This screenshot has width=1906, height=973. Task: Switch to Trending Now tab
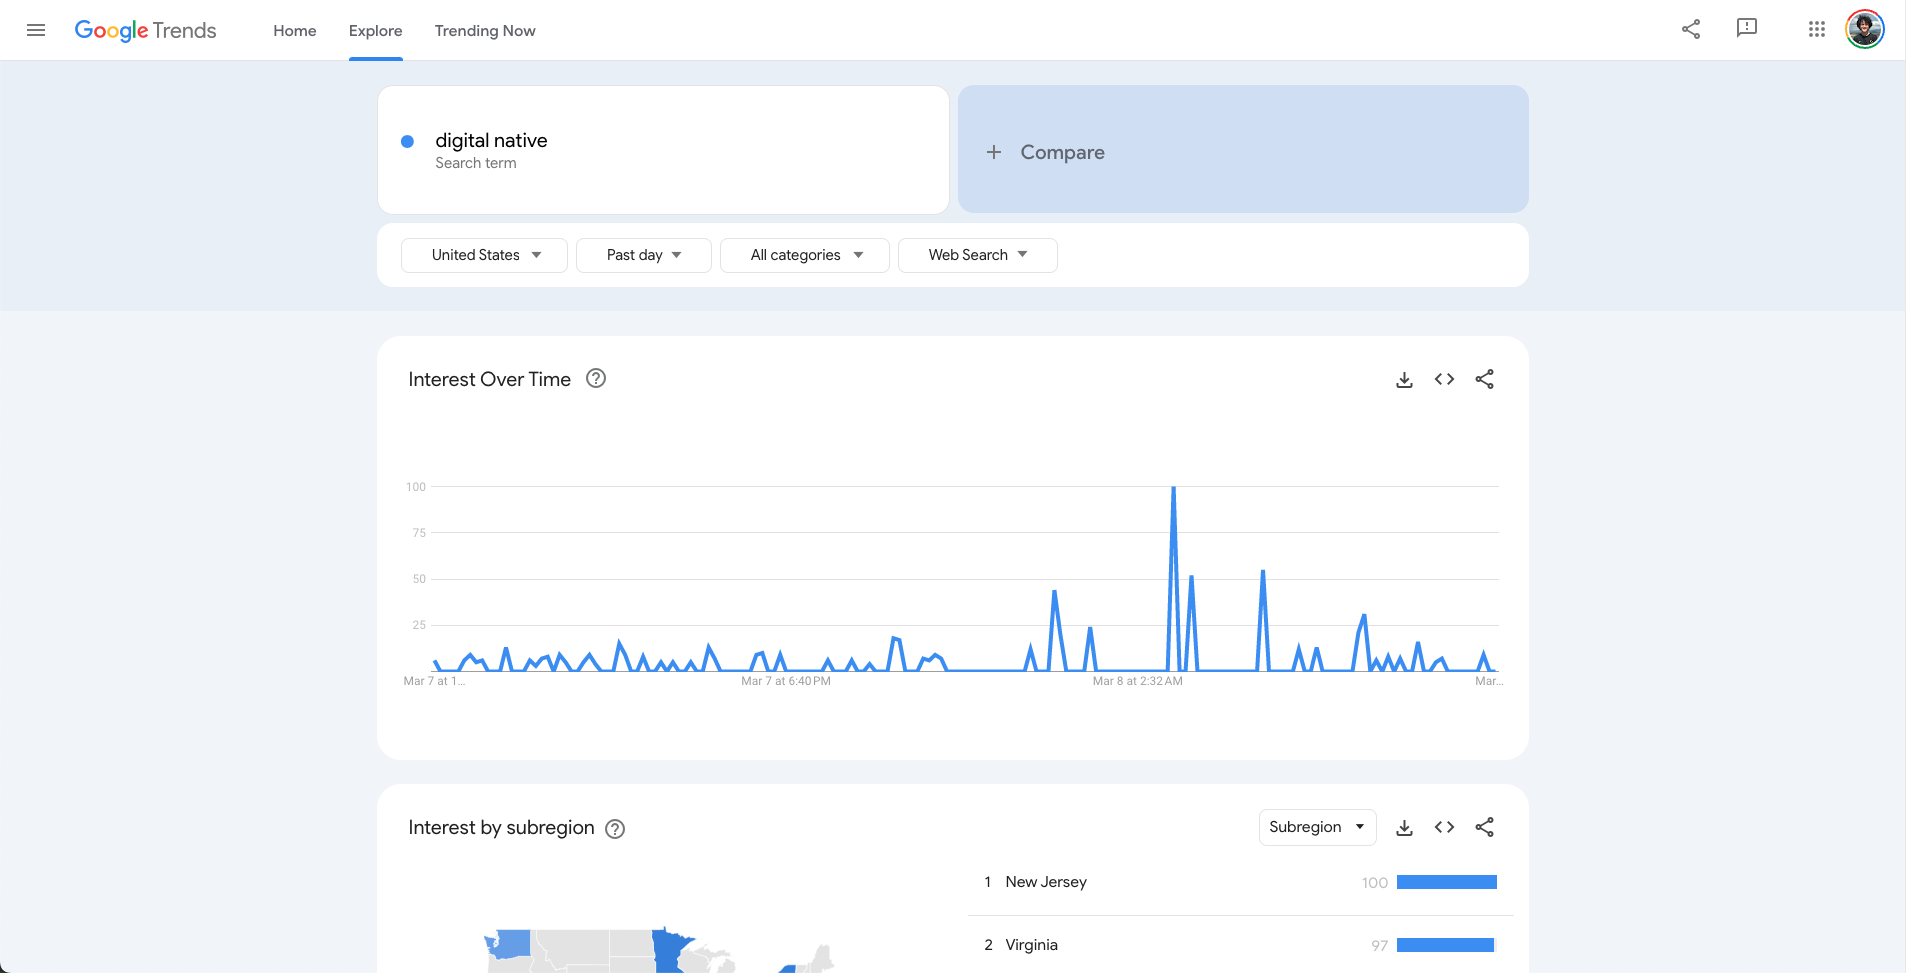coord(485,31)
